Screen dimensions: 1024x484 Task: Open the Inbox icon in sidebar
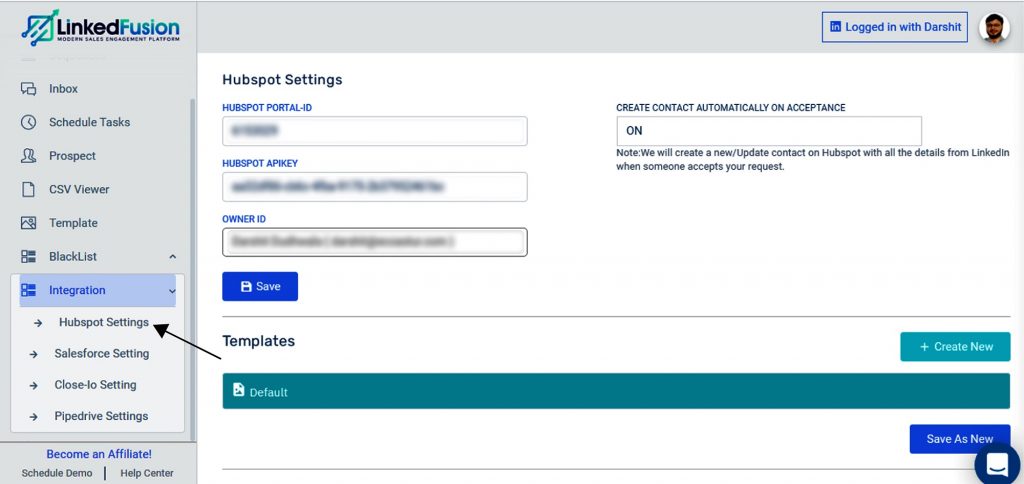28,89
